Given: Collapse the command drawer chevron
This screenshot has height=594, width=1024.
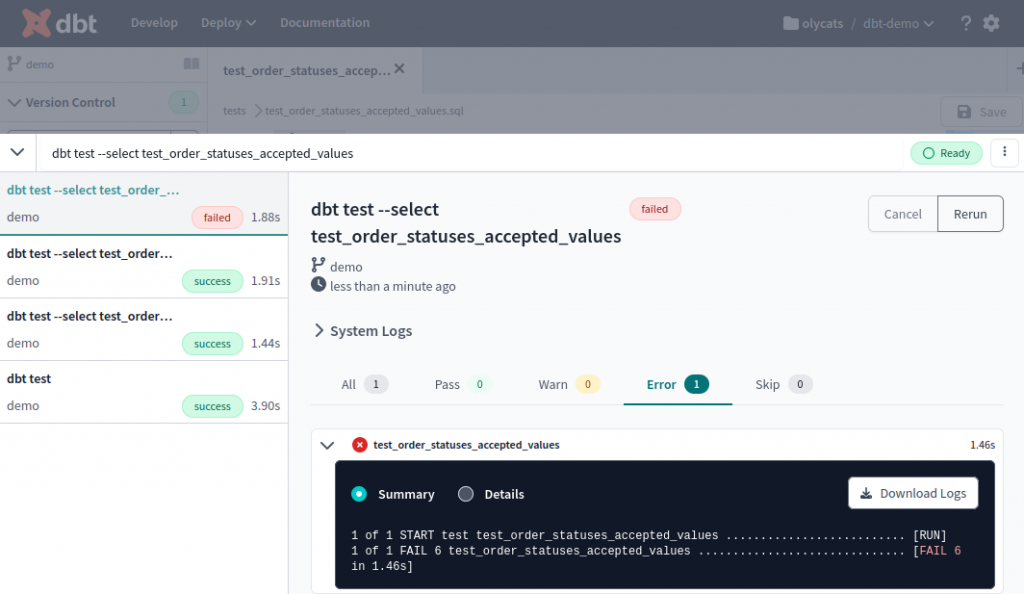Looking at the screenshot, I should tap(18, 152).
